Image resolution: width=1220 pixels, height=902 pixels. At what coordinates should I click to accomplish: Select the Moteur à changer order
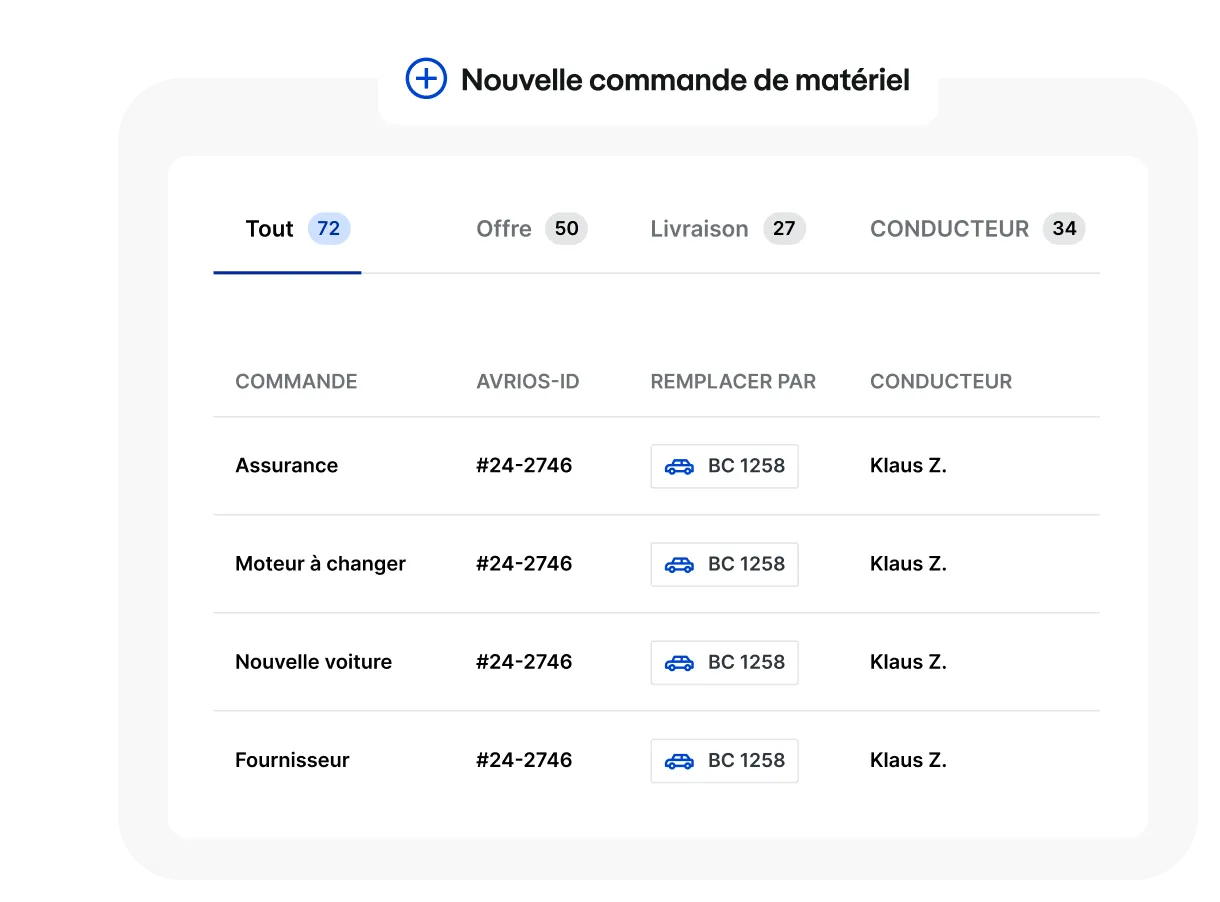[656, 564]
